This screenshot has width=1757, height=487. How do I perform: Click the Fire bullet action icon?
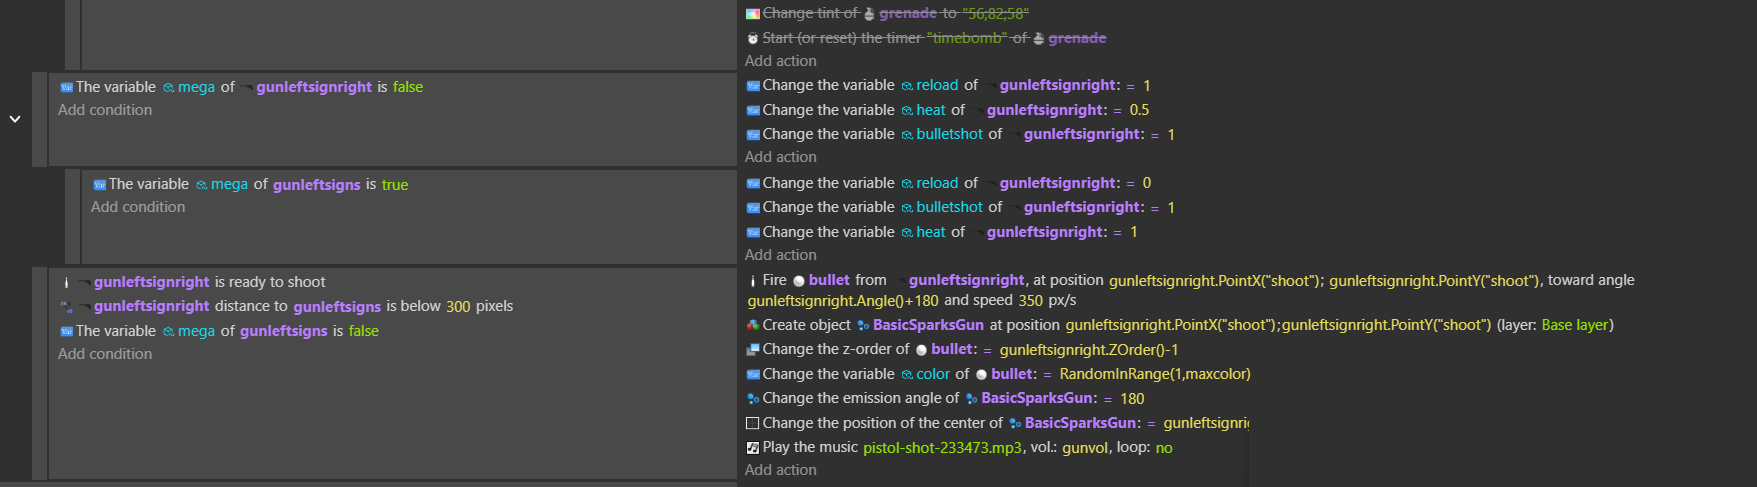(x=753, y=281)
